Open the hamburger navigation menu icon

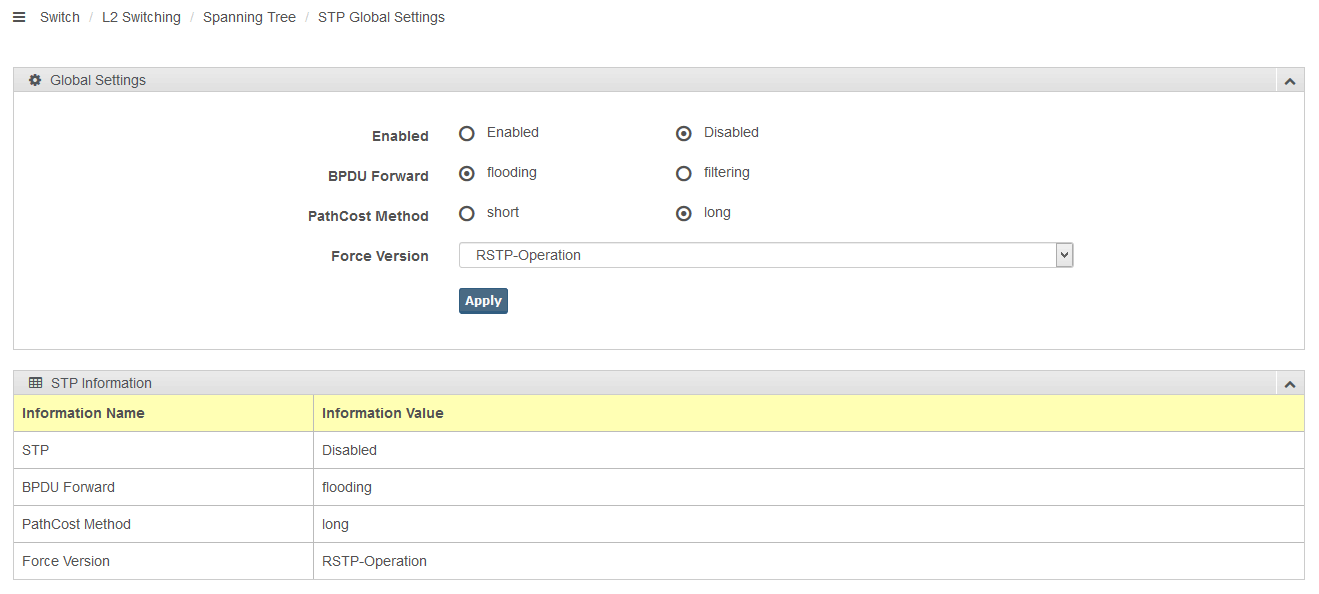click(19, 17)
